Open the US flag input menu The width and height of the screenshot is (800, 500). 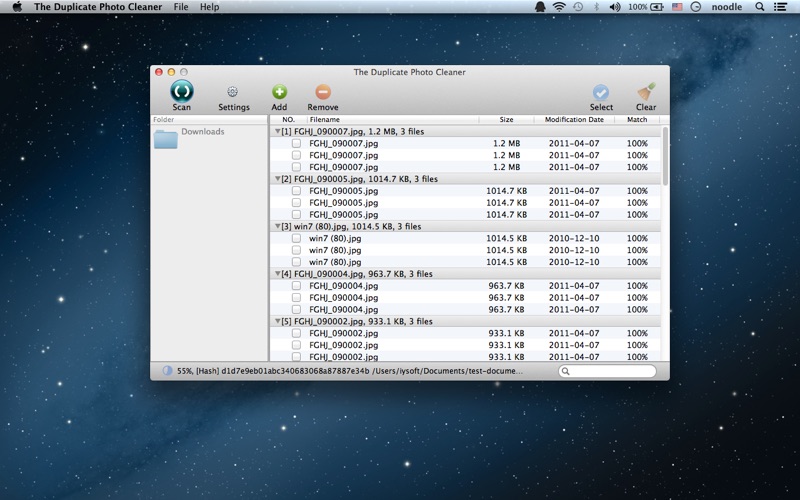pyautogui.click(x=677, y=7)
